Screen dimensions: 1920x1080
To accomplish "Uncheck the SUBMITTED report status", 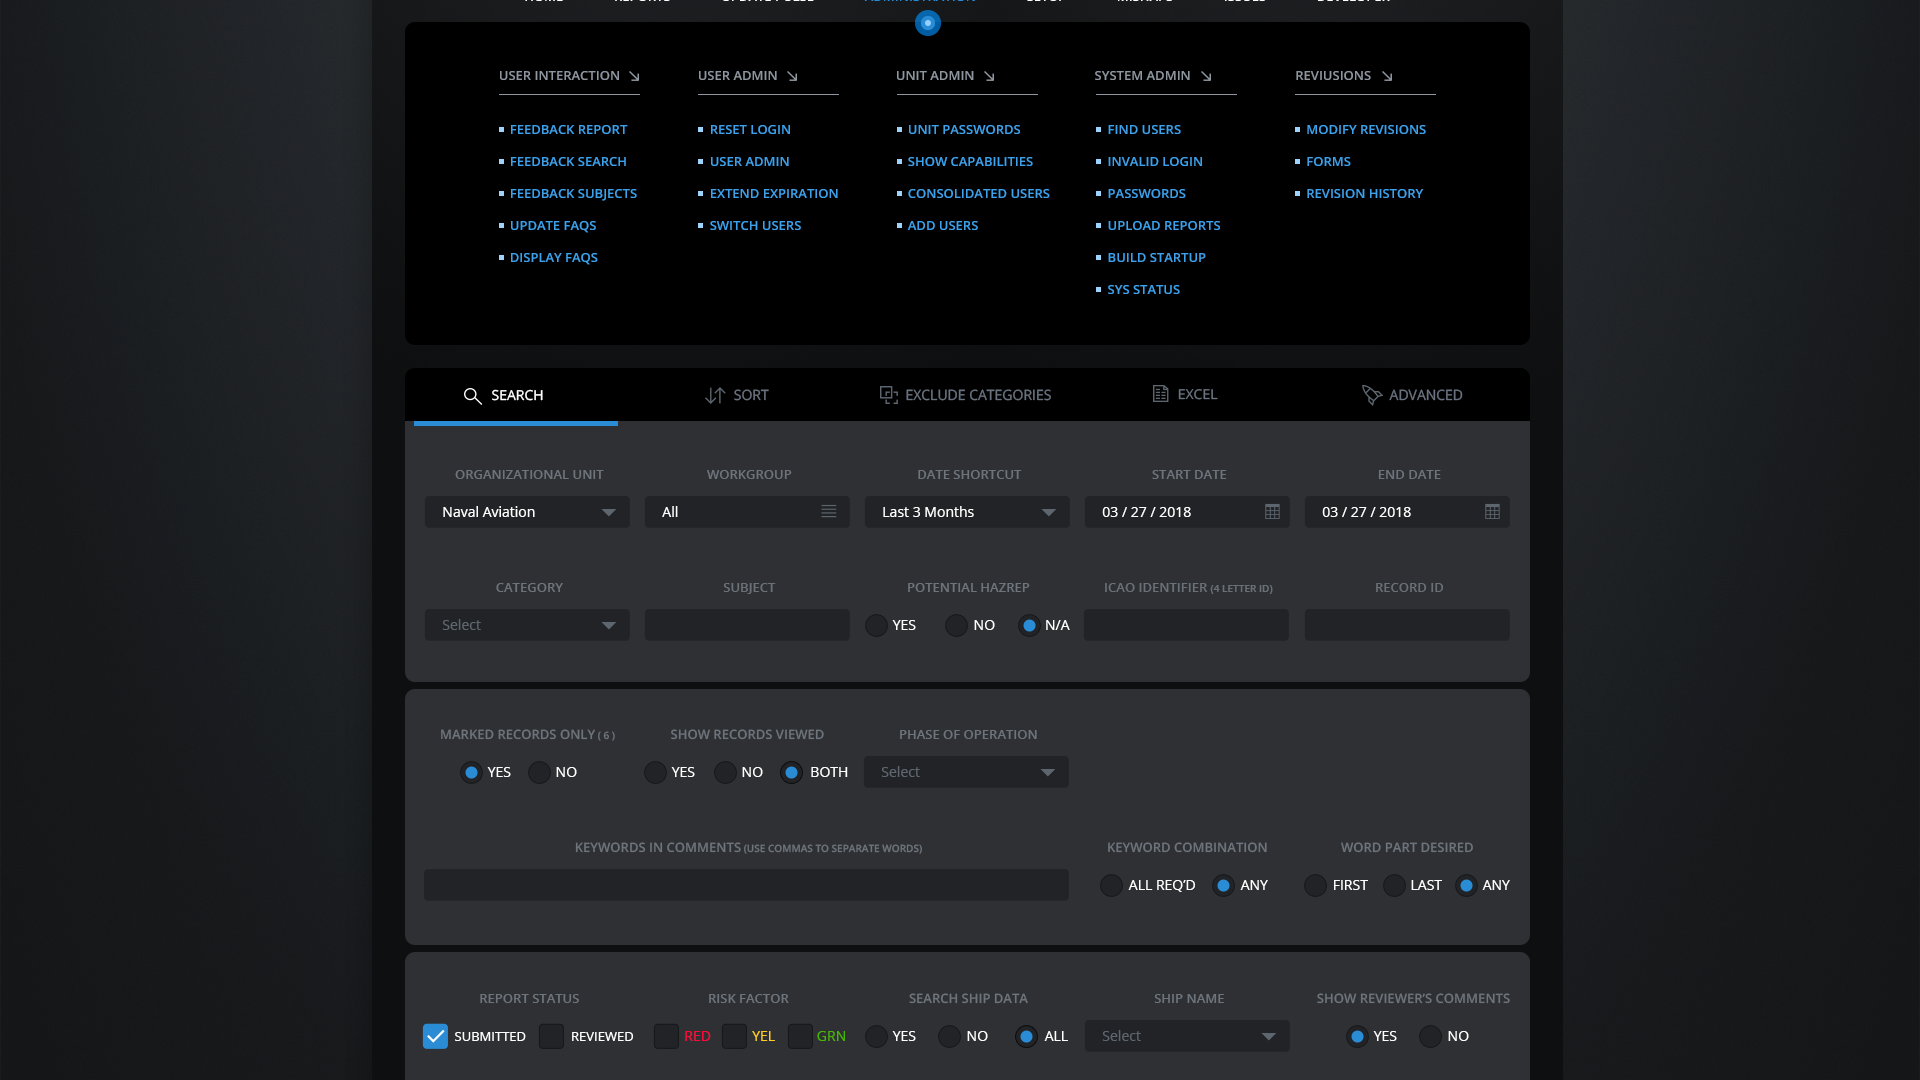I will coord(435,1037).
